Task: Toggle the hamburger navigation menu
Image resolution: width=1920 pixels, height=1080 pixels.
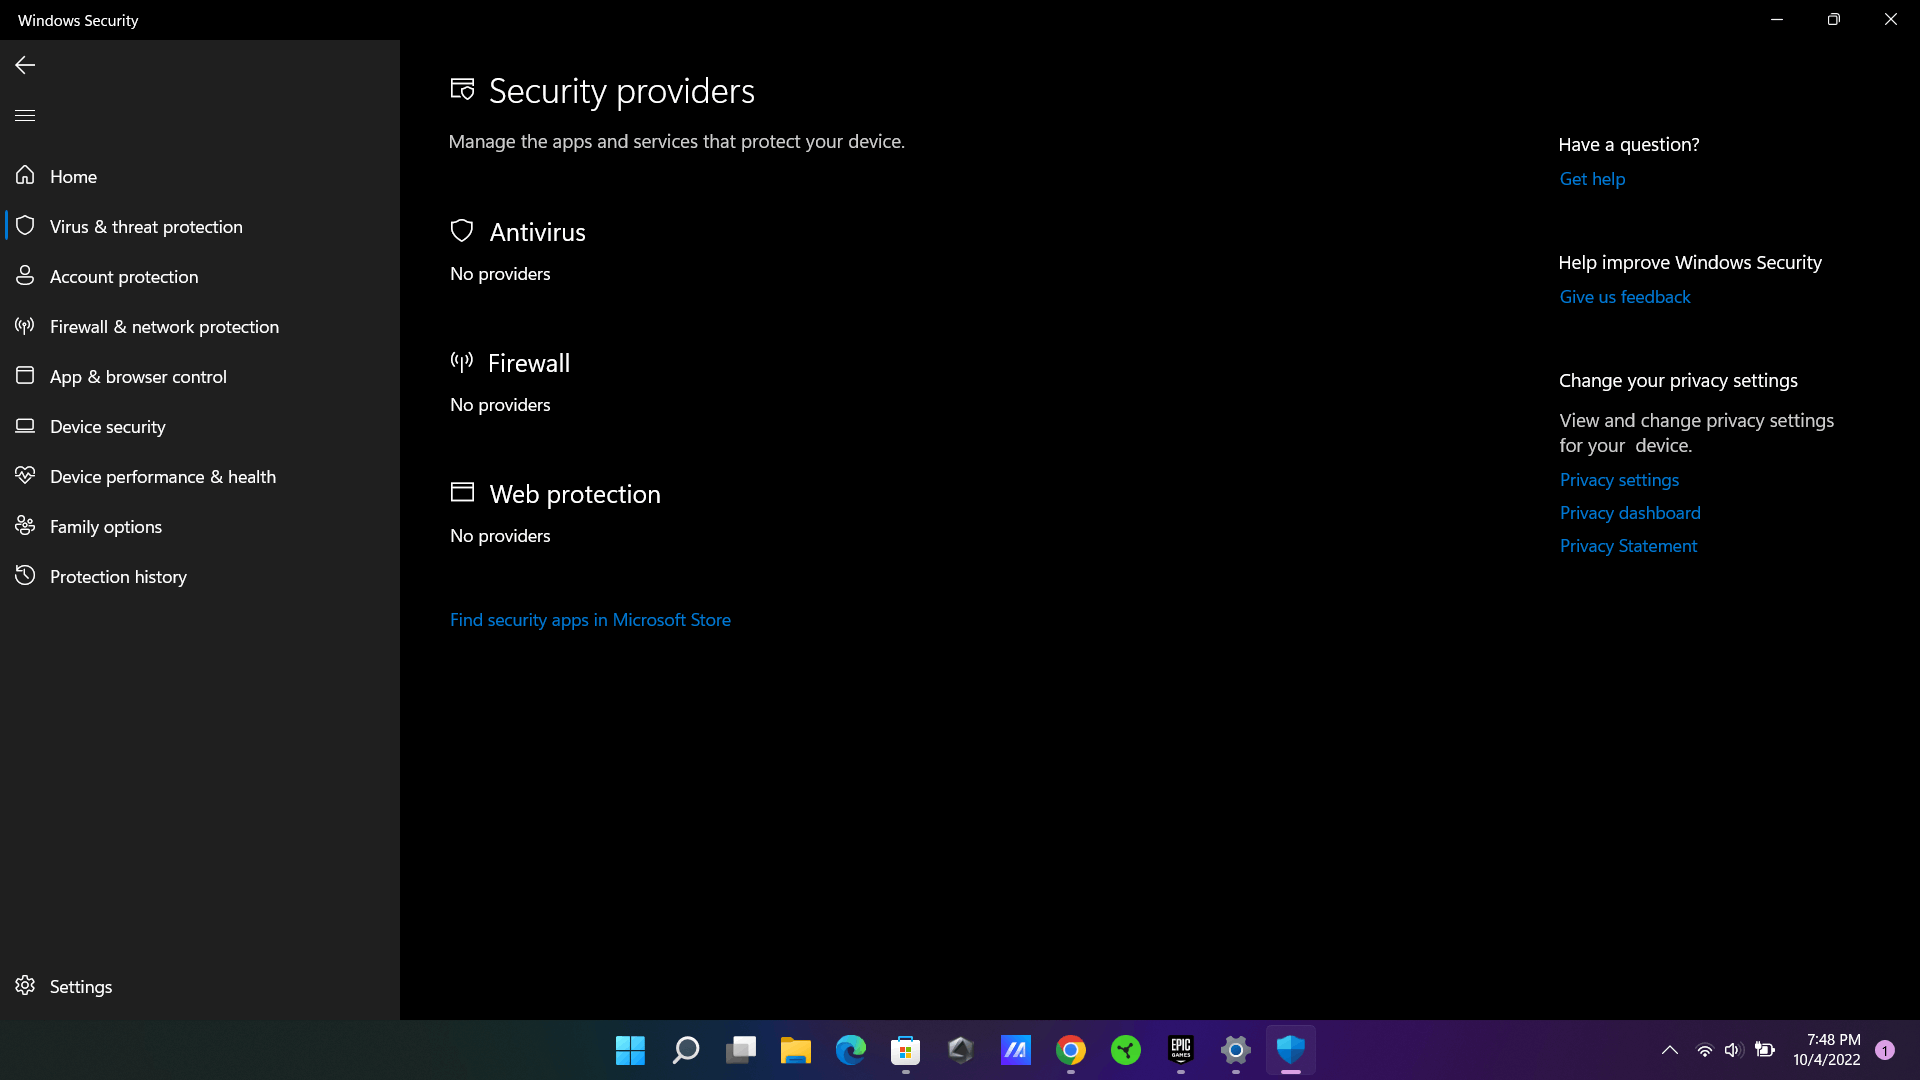Action: click(x=25, y=115)
